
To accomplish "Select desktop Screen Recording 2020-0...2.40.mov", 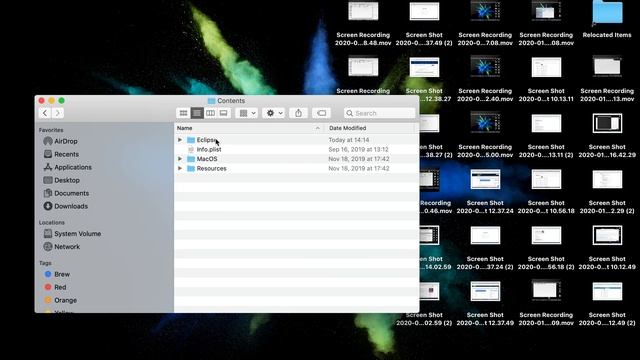I will coord(485,79).
